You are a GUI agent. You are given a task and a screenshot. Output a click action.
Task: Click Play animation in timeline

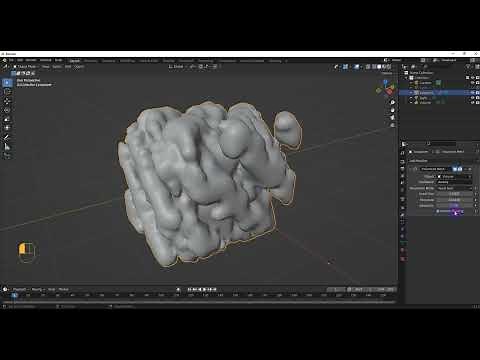click(x=204, y=289)
